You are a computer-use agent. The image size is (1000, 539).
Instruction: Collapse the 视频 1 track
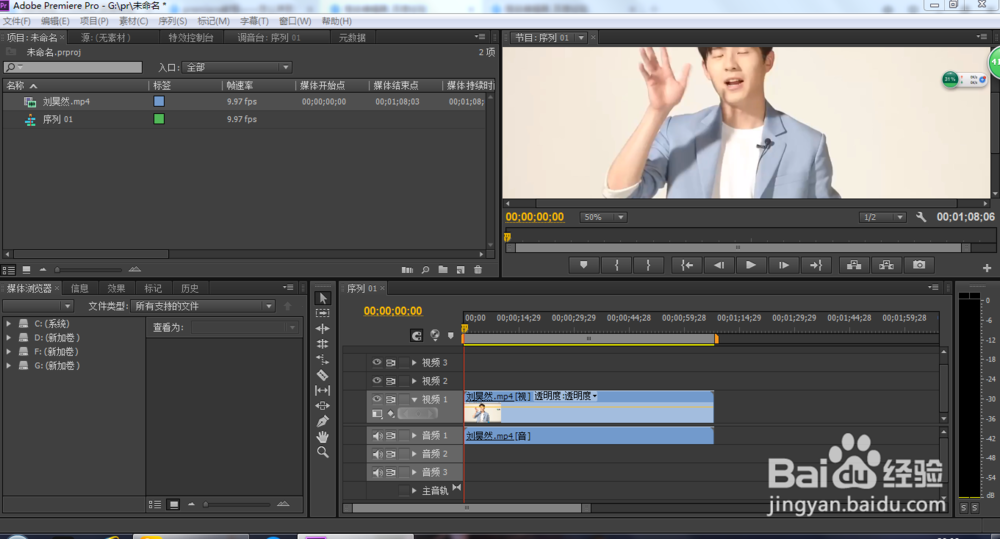(415, 399)
